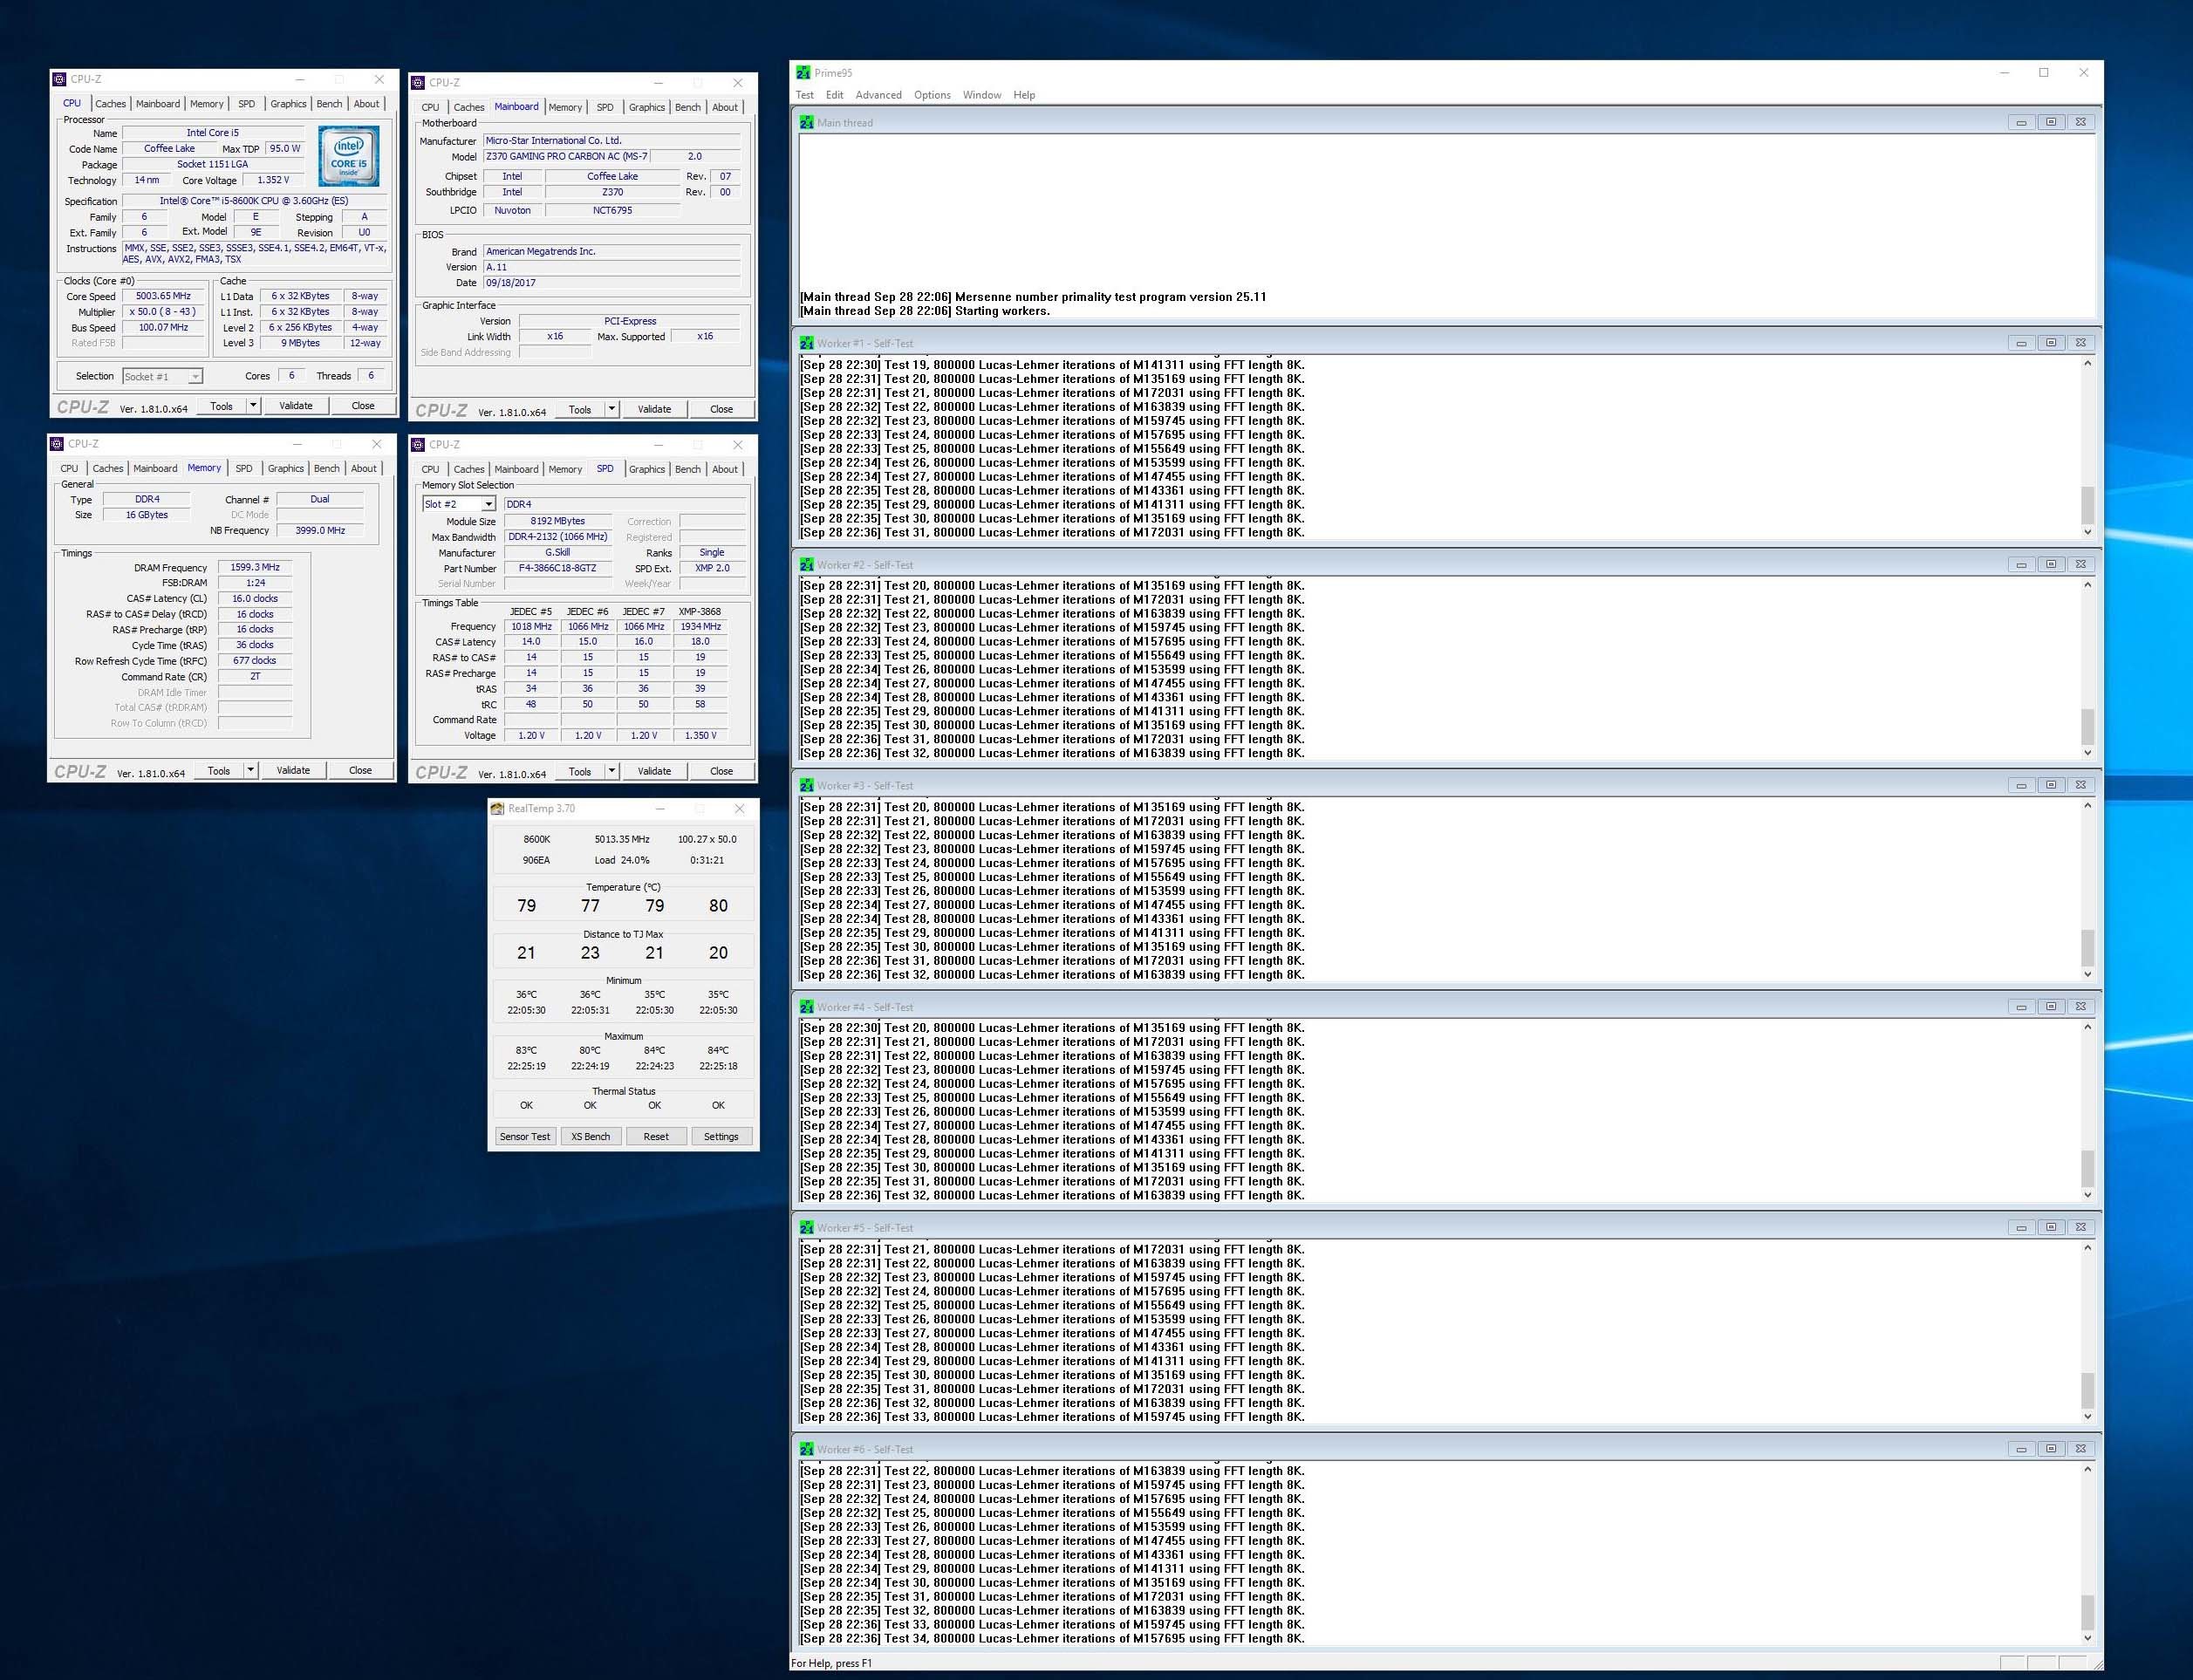
Task: Click DRAM Frequency value 1599.3 MHz
Action: tap(255, 567)
